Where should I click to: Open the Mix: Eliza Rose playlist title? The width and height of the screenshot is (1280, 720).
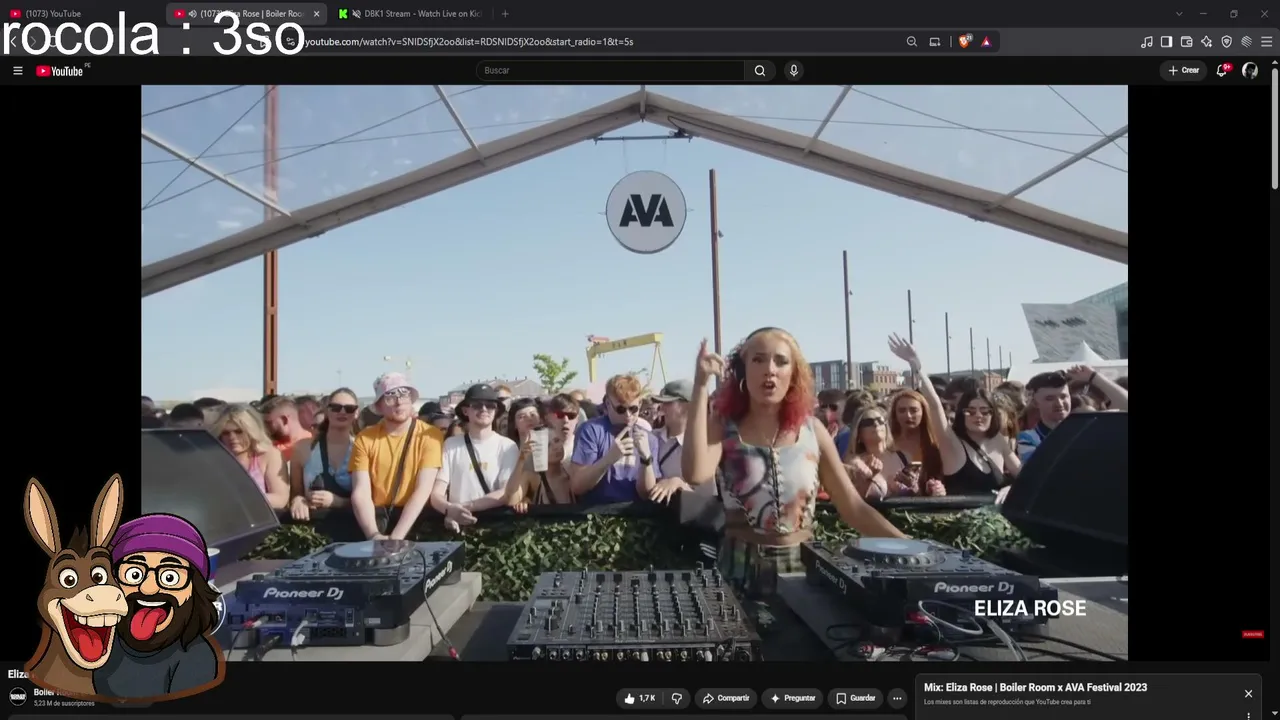point(1035,688)
